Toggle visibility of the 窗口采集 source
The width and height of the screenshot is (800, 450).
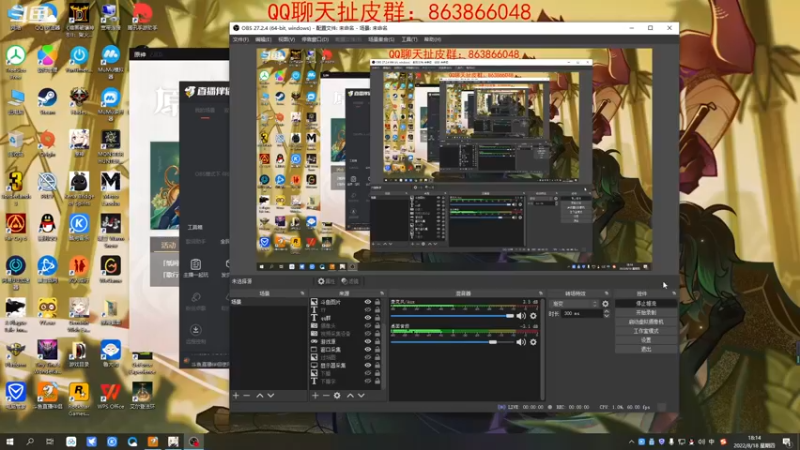pyautogui.click(x=367, y=349)
